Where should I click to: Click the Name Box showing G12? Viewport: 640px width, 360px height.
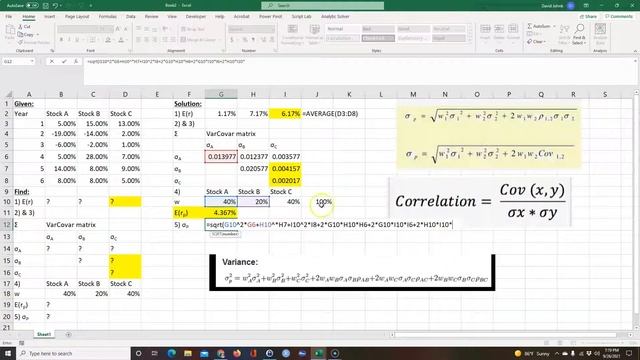coord(16,62)
